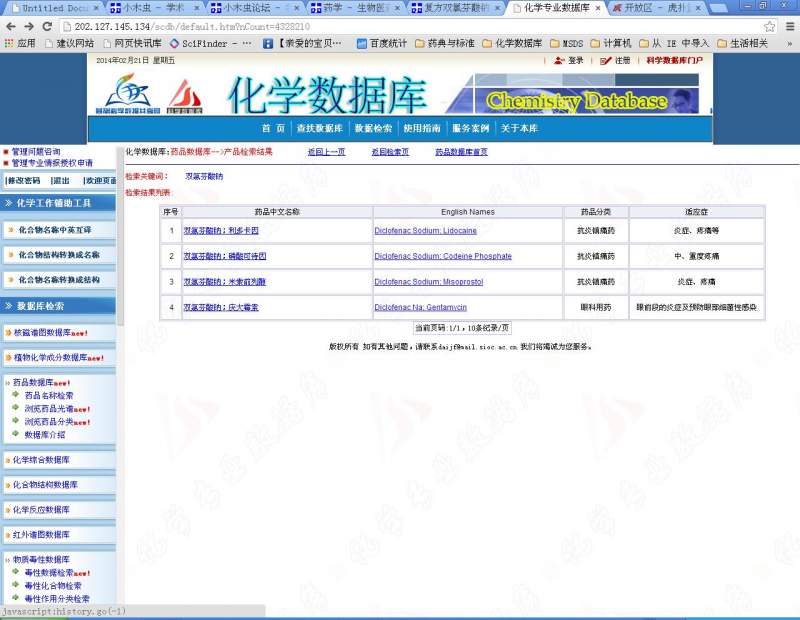
Task: Click the 返回上一页 link
Action: pos(326,152)
